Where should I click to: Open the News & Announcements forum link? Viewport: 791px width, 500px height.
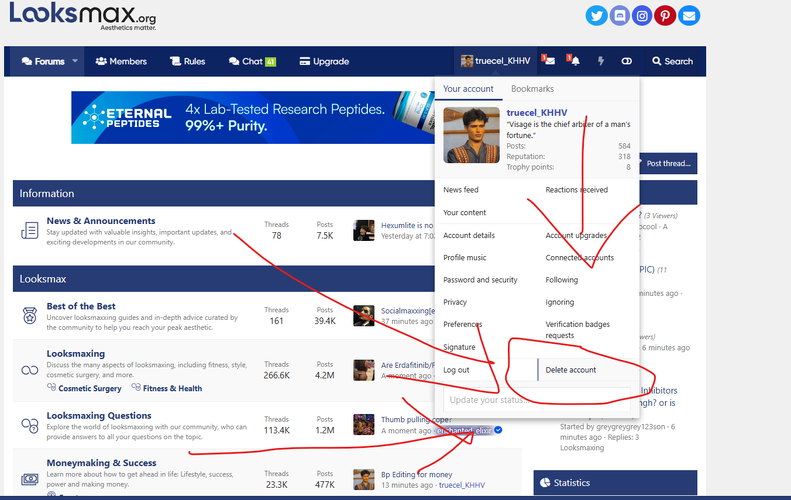click(101, 220)
